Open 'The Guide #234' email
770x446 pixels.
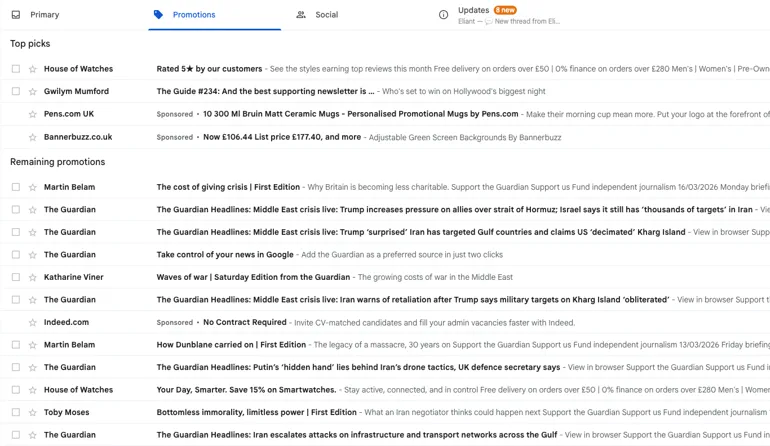point(265,92)
